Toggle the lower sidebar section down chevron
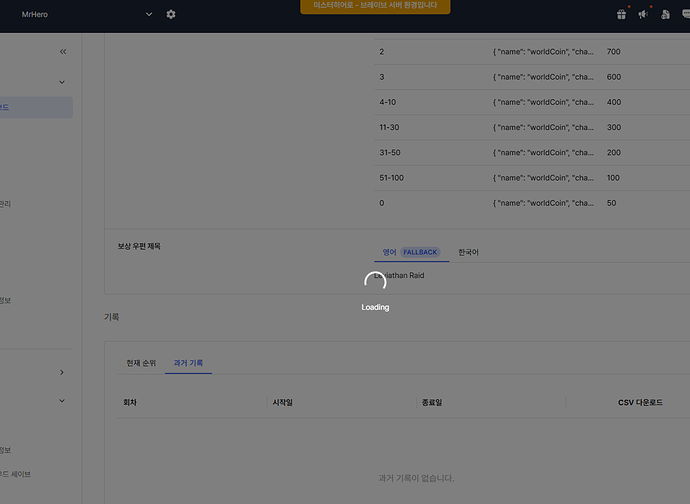690x504 pixels. click(x=62, y=401)
